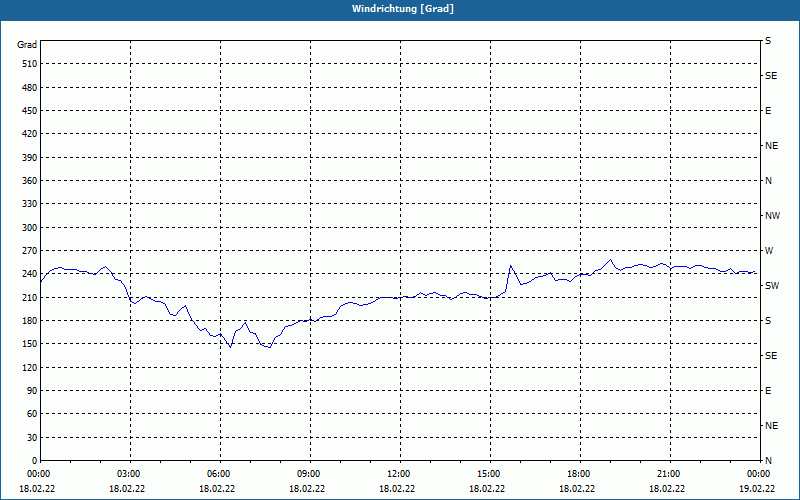The height and width of the screenshot is (500, 800).
Task: Click the 19.02.22 date label
Action: (757, 489)
